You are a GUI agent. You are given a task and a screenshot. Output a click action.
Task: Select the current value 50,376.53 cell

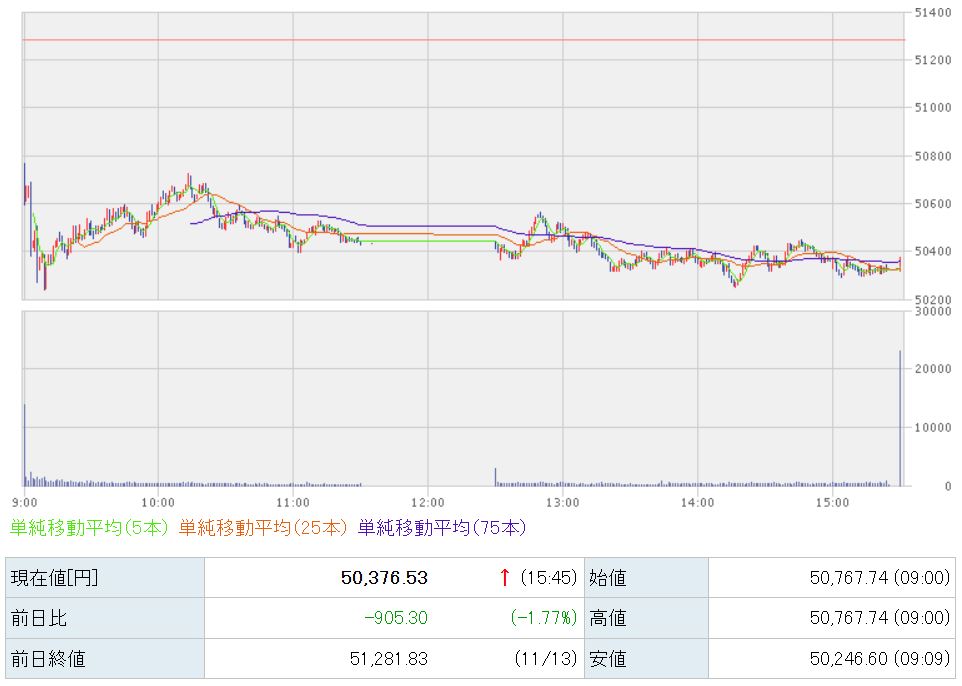click(384, 578)
